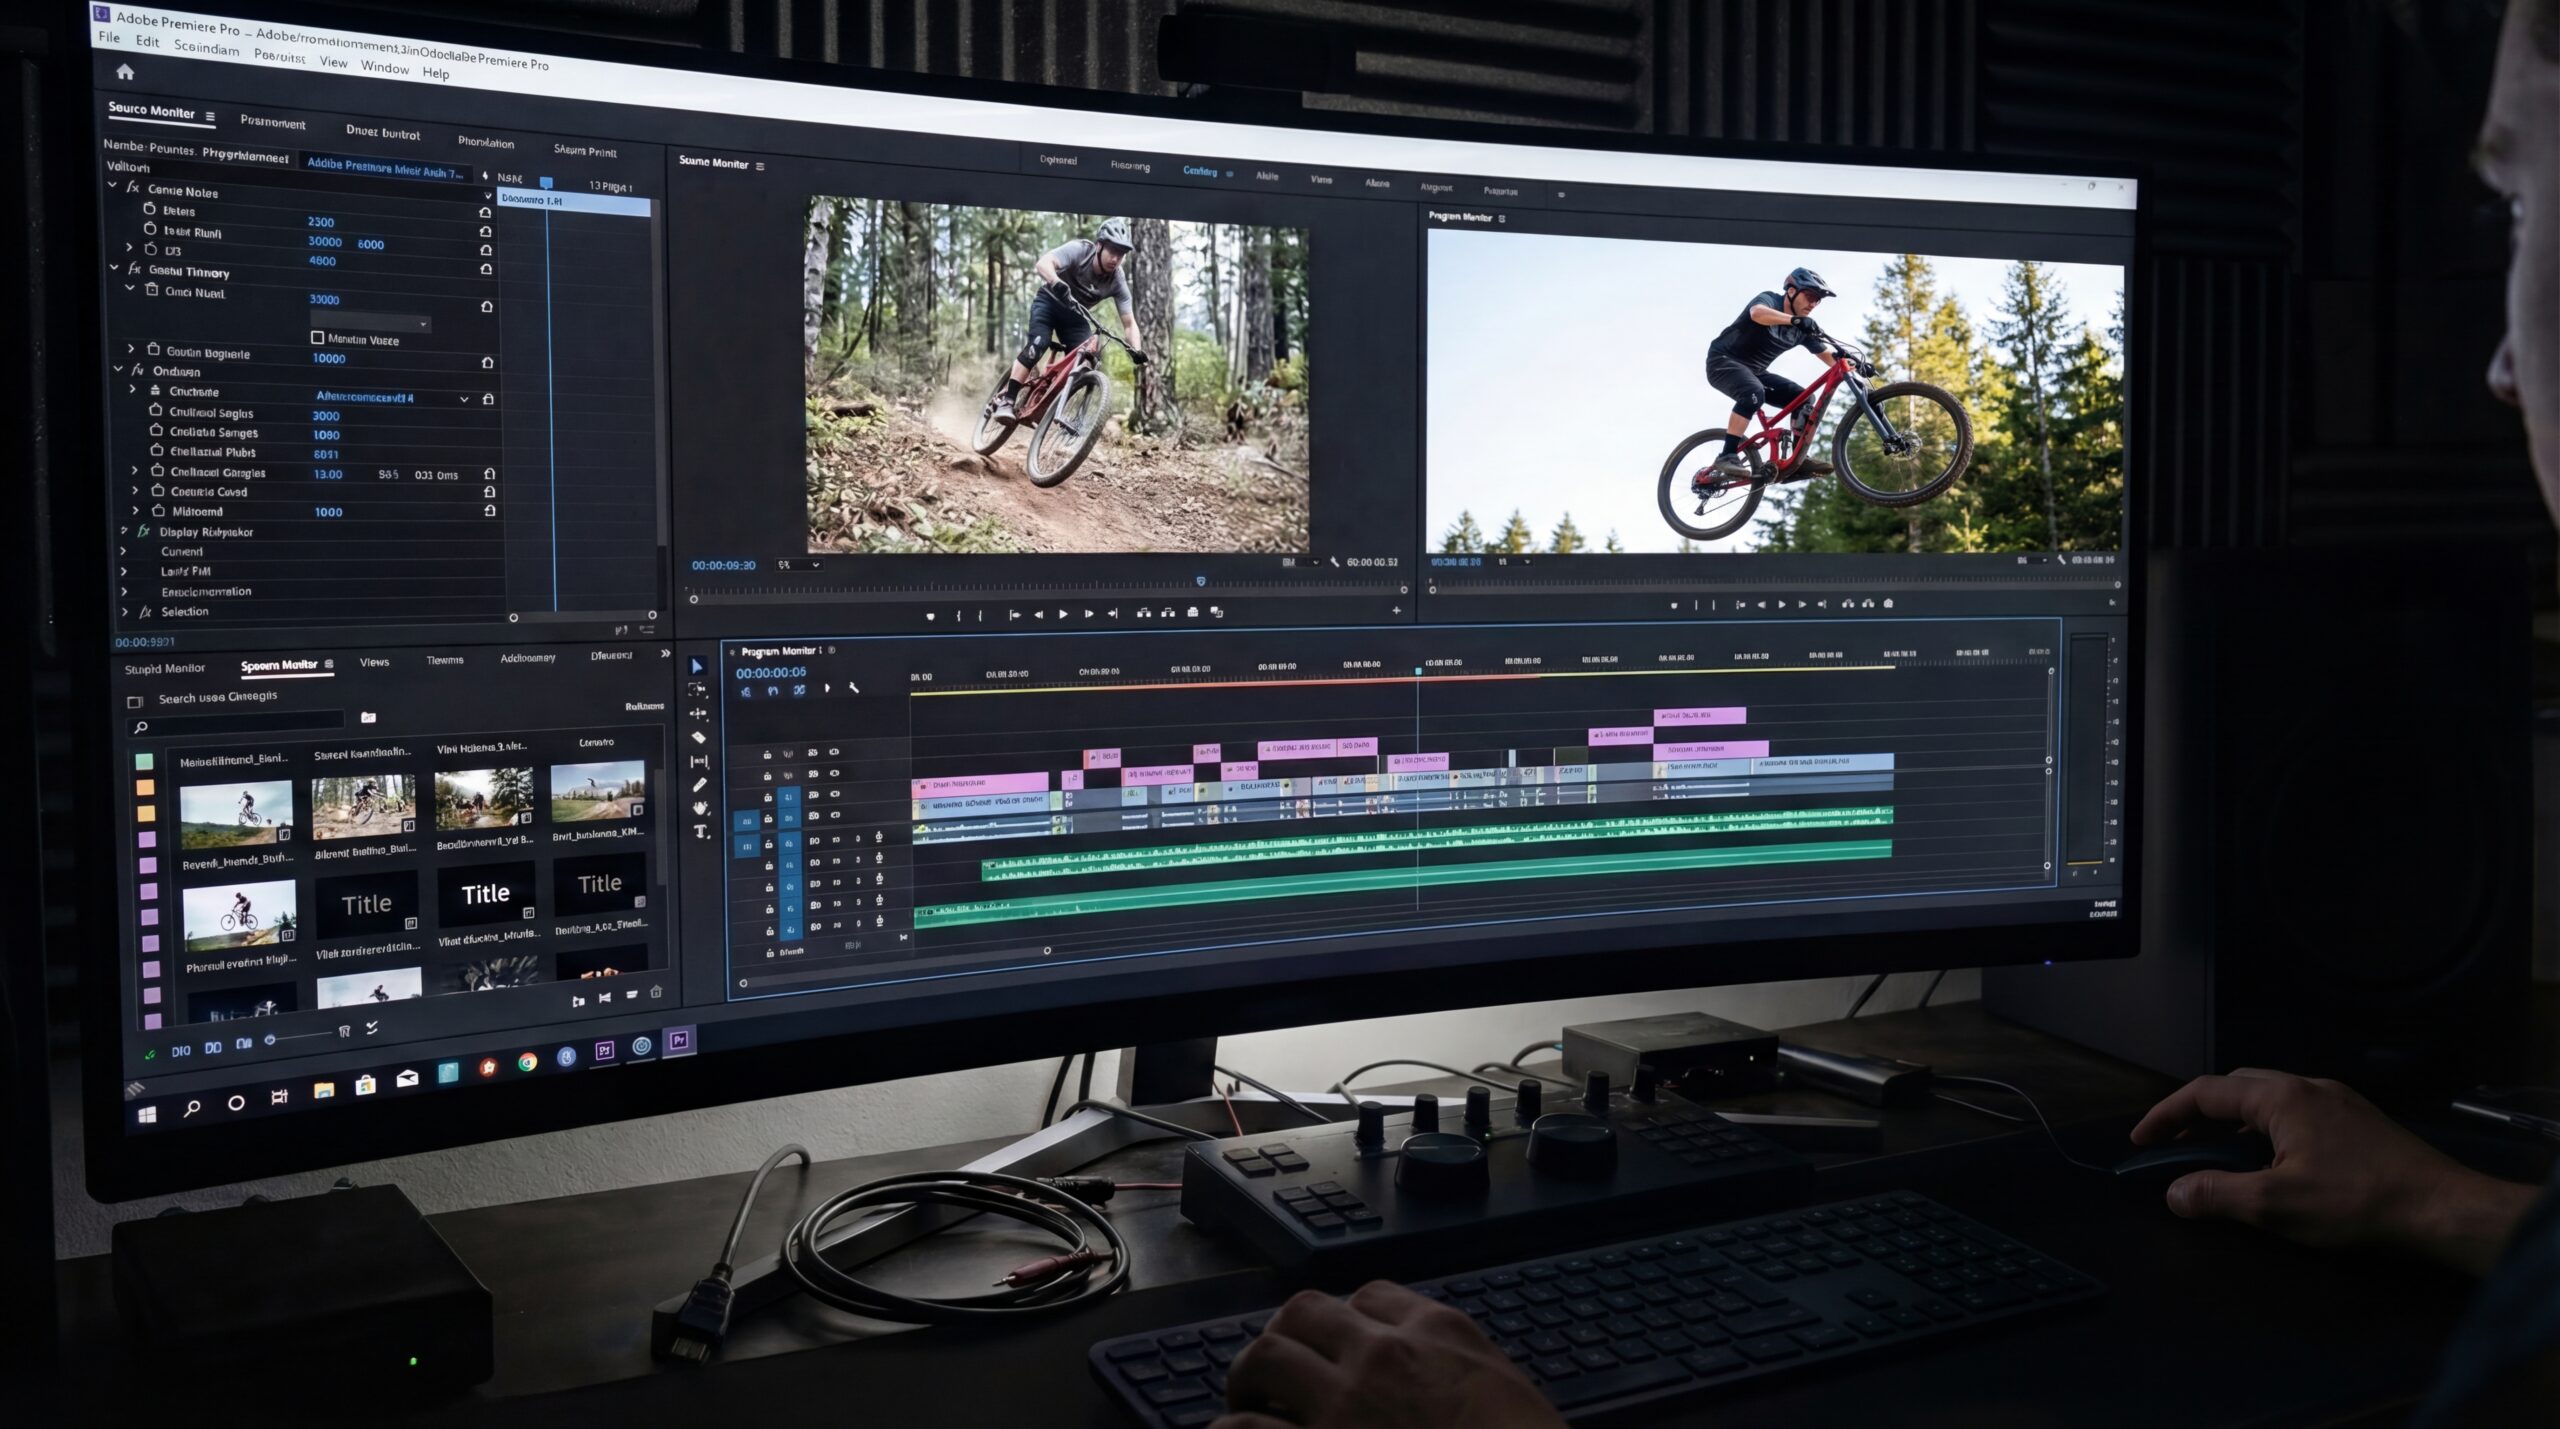Click the 00:00:00:05 timeline timecode
Viewport: 2560px width, 1429px height.
[x=771, y=672]
